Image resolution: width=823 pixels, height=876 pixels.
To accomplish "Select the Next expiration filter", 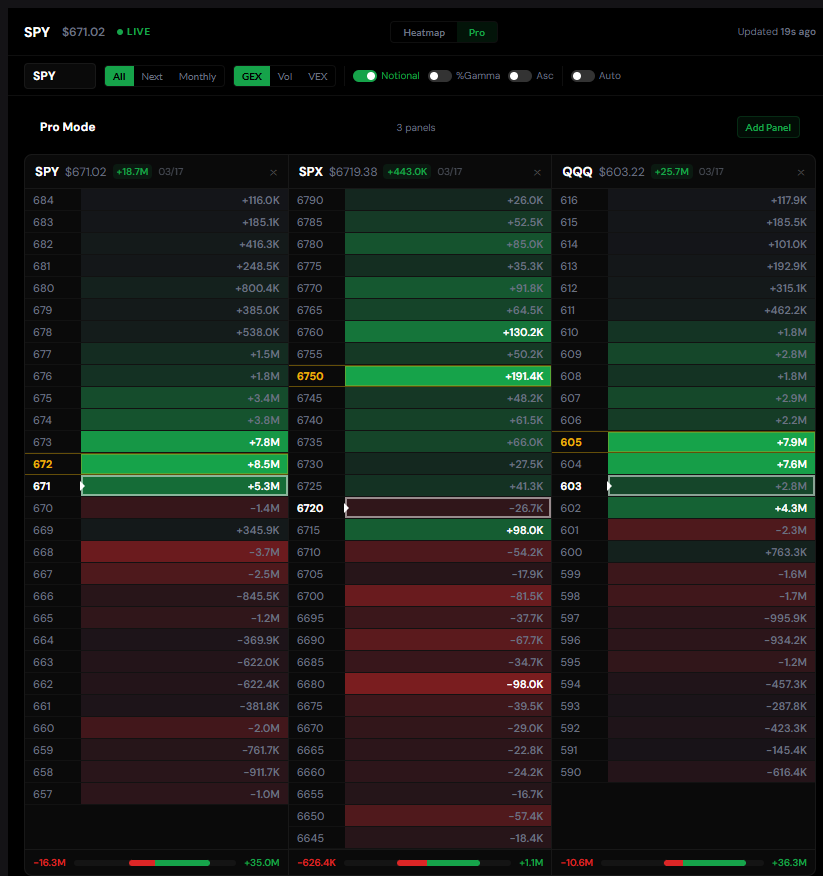I will [151, 77].
